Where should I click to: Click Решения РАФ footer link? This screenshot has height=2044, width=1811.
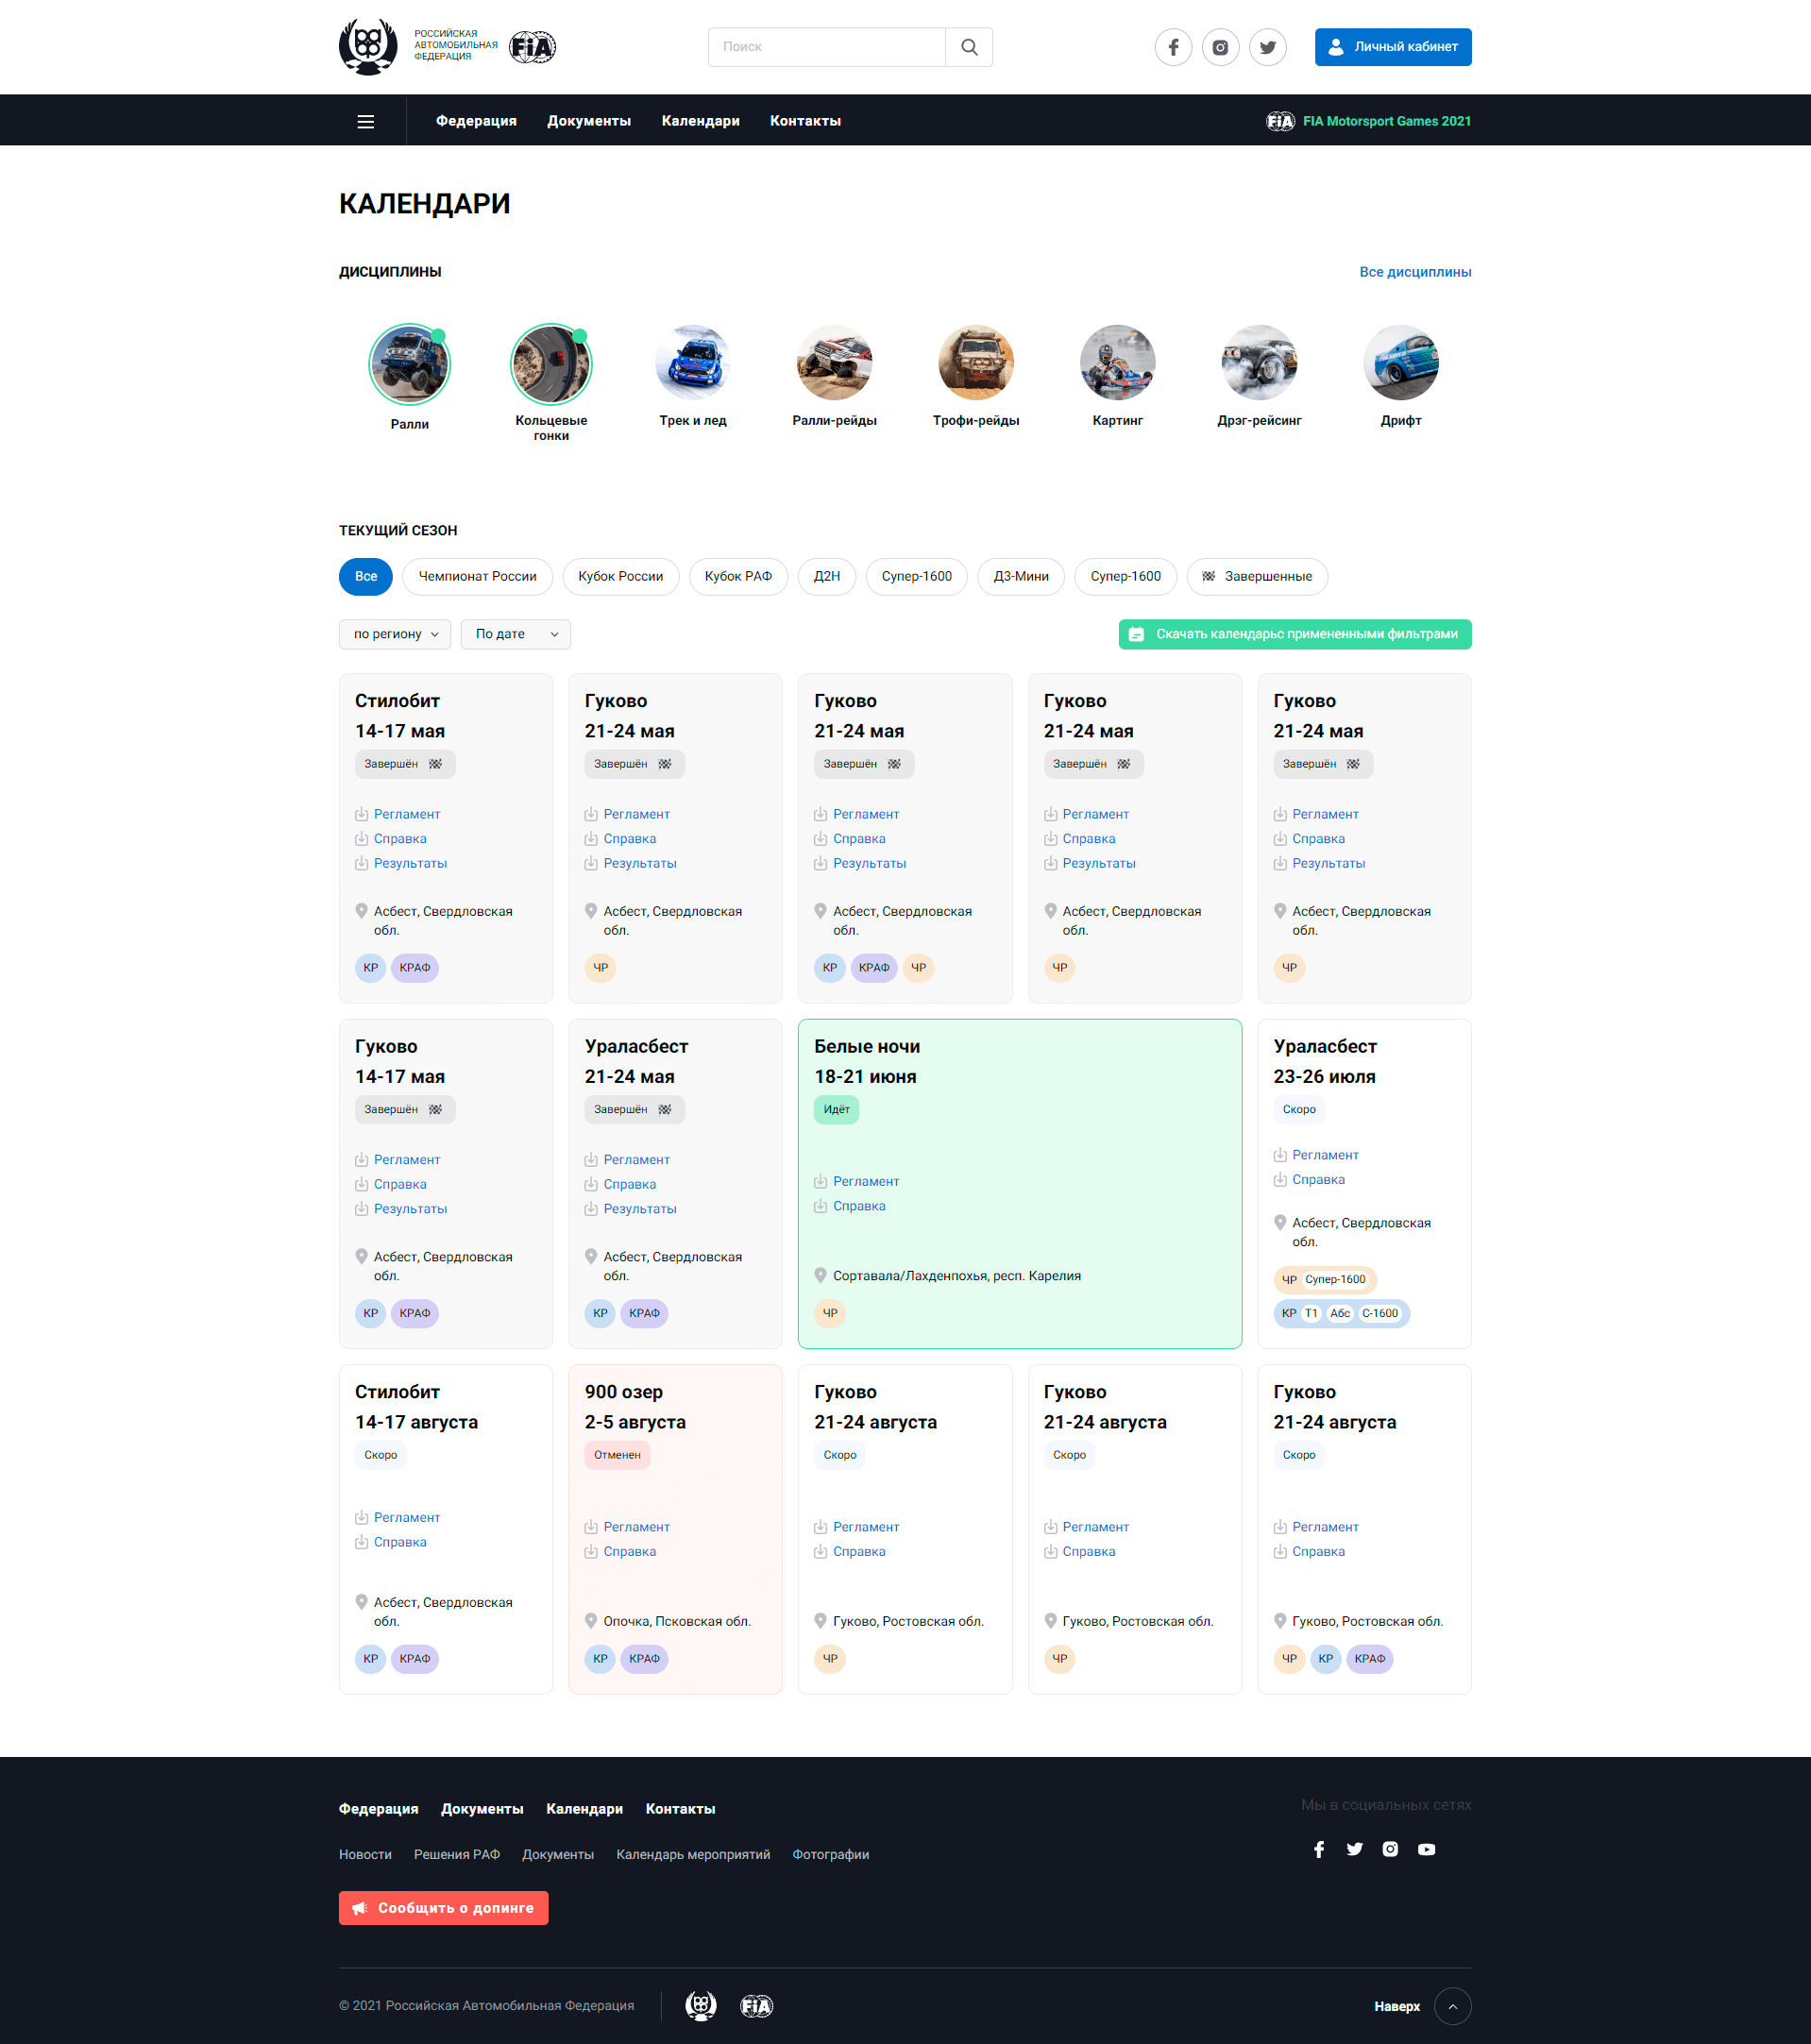point(457,1854)
